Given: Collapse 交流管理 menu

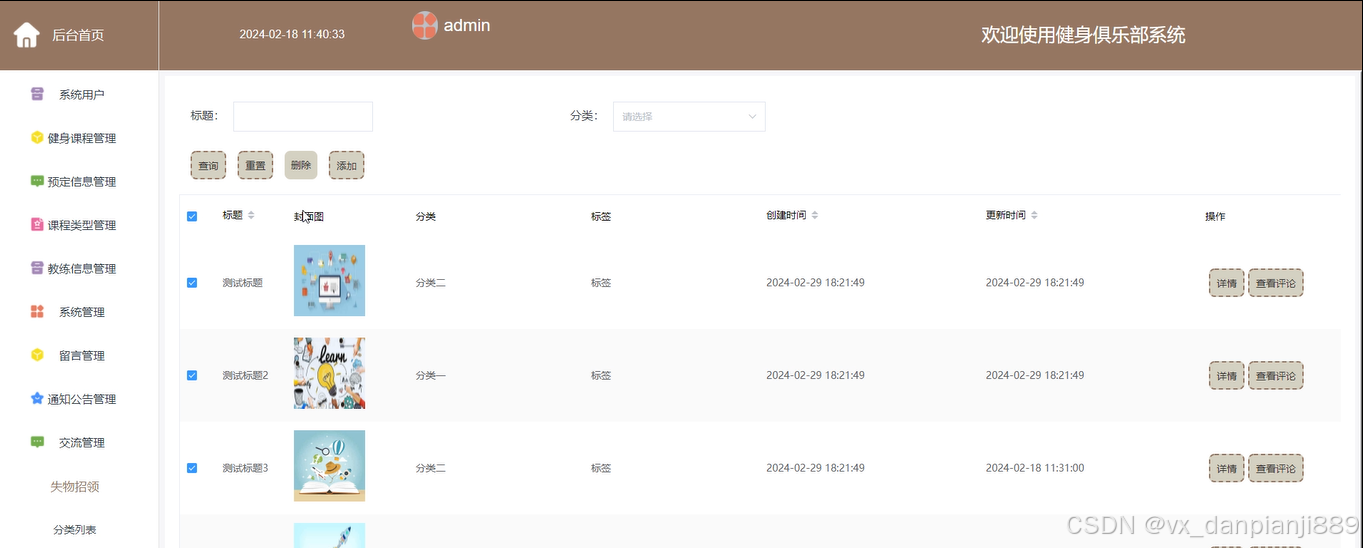Looking at the screenshot, I should click(80, 443).
